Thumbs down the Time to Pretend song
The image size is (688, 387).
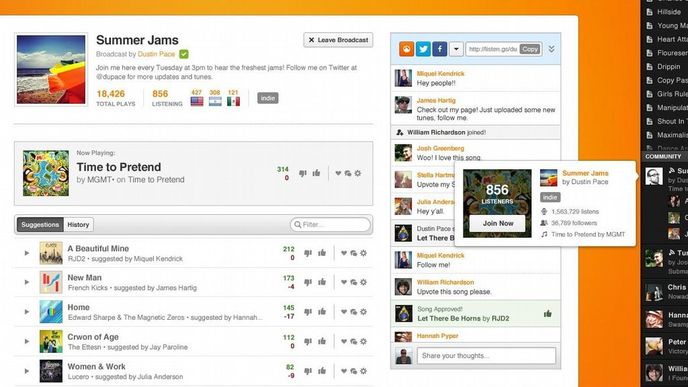303,173
